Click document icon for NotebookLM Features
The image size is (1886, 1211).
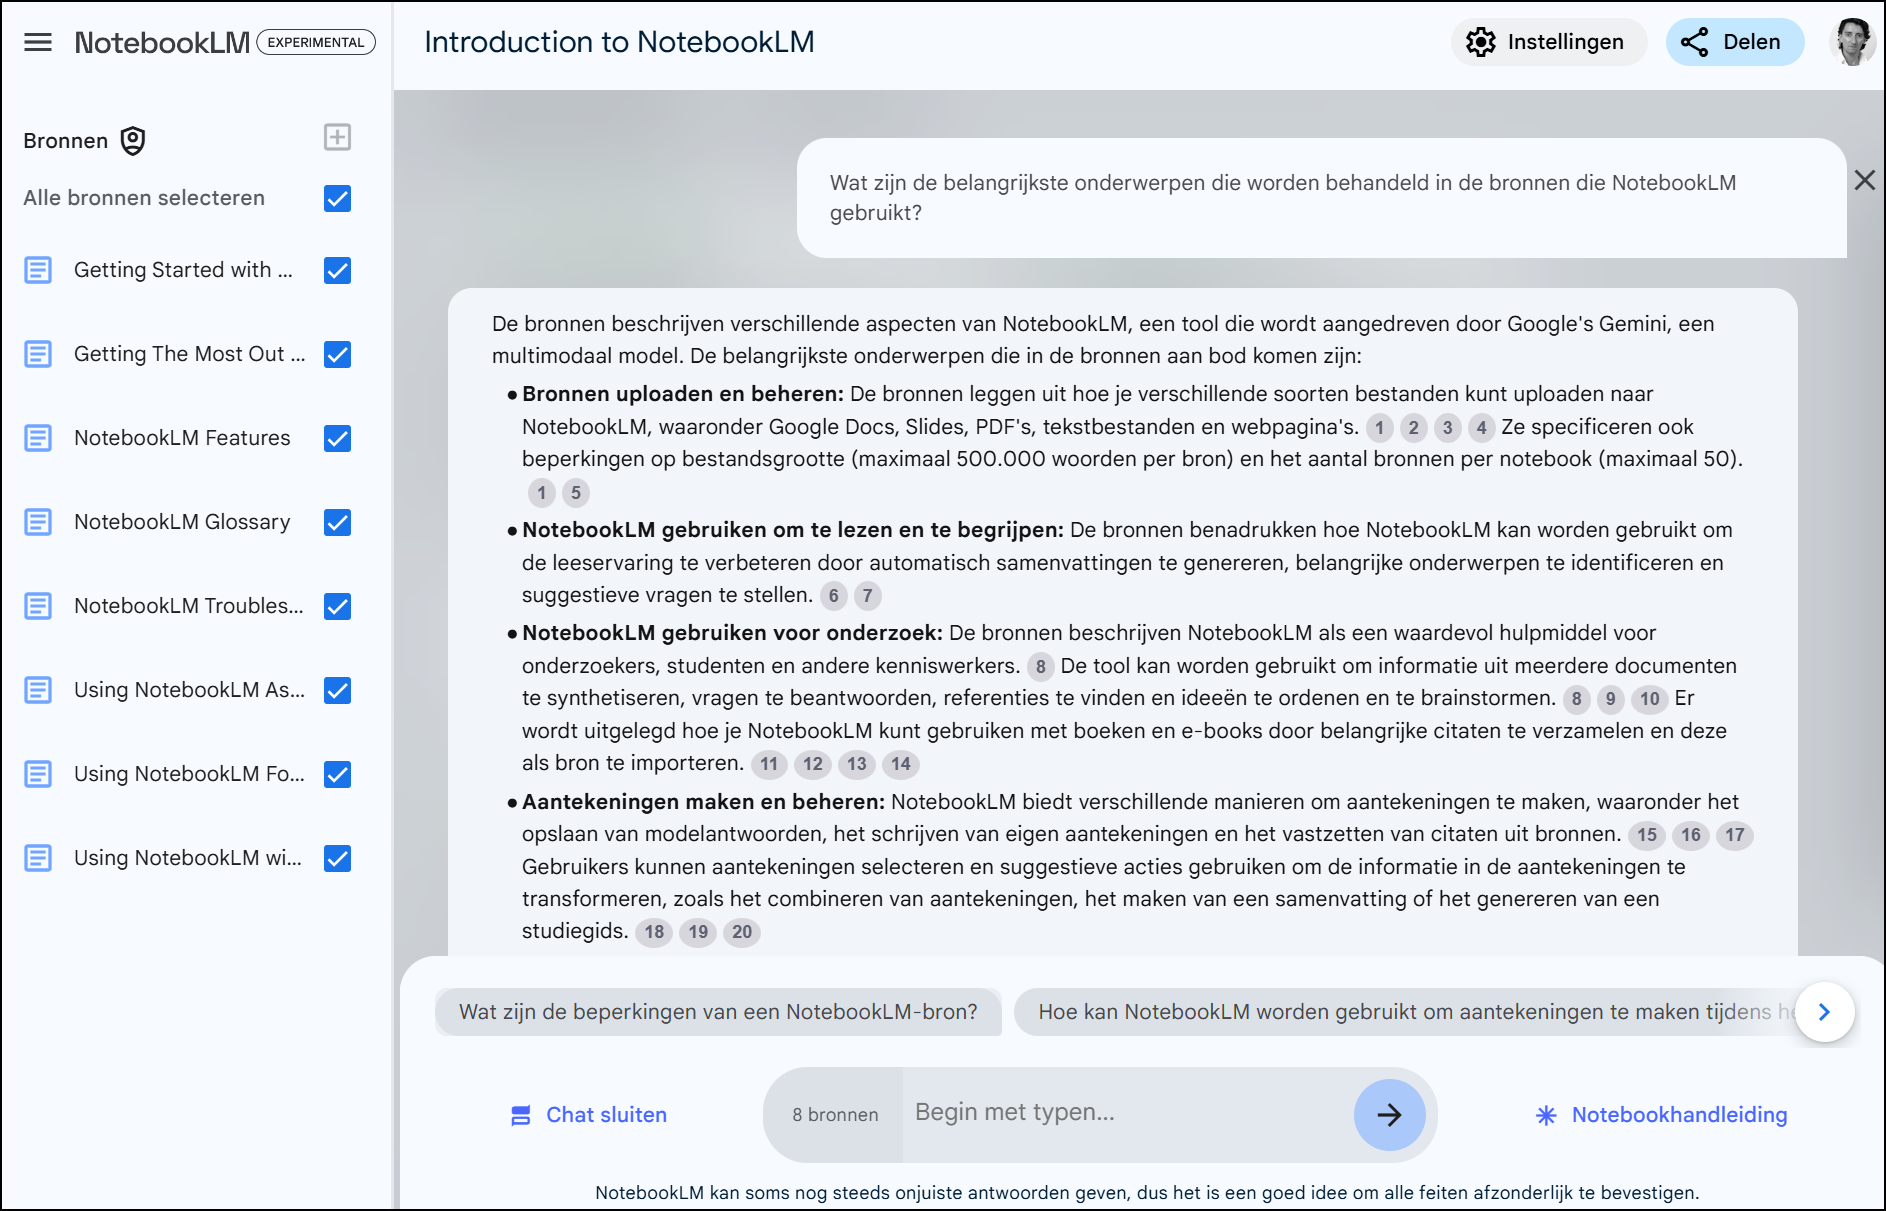click(x=38, y=438)
